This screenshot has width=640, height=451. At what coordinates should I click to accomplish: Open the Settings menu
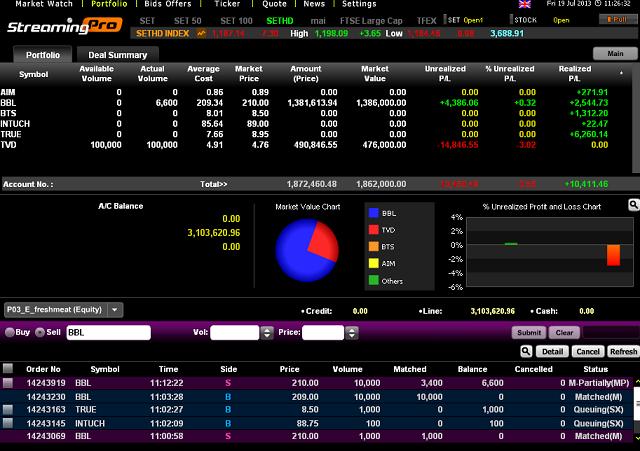[359, 4]
